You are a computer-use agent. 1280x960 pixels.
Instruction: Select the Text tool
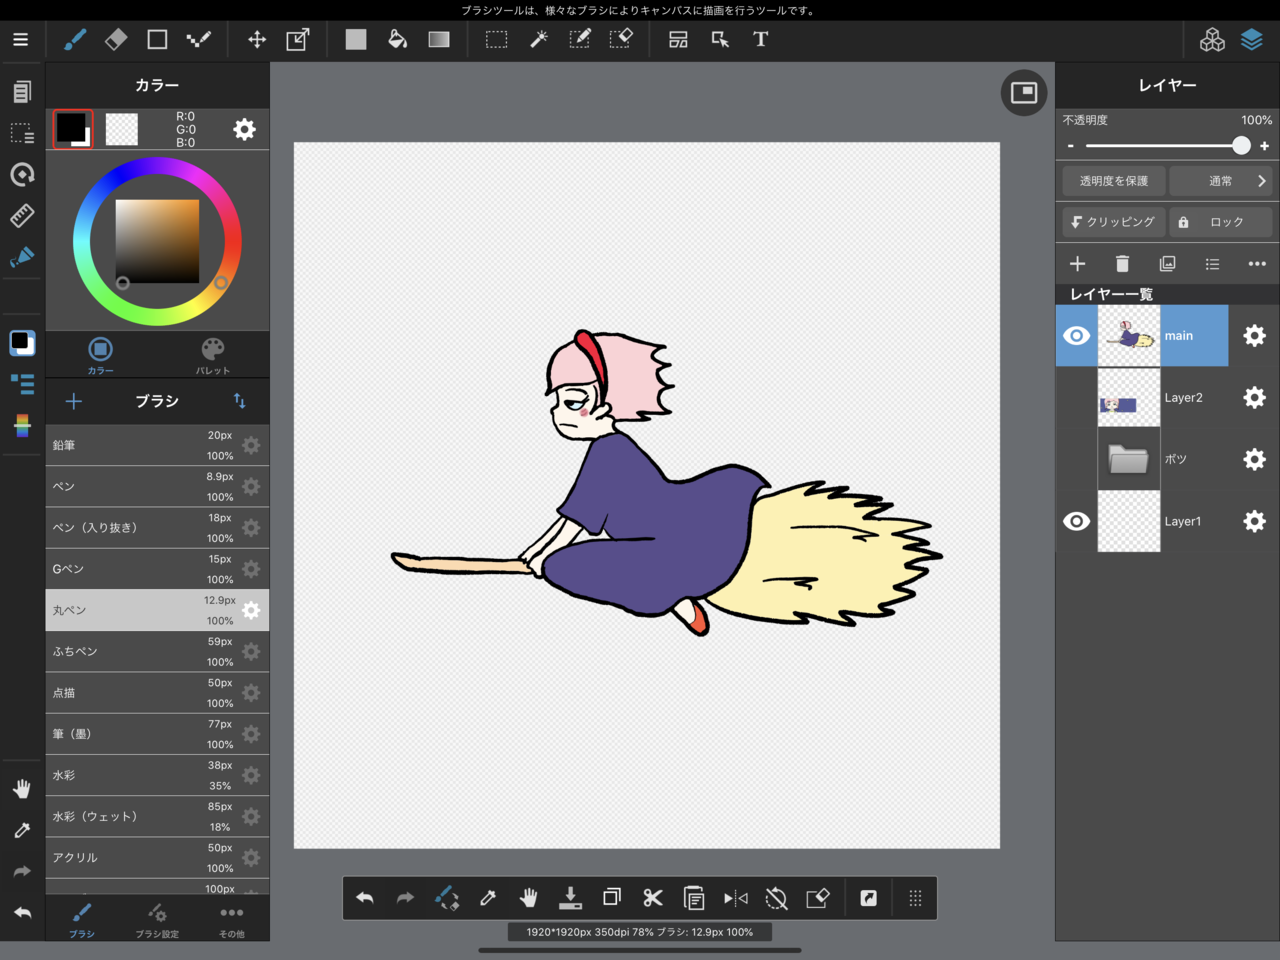(x=761, y=39)
